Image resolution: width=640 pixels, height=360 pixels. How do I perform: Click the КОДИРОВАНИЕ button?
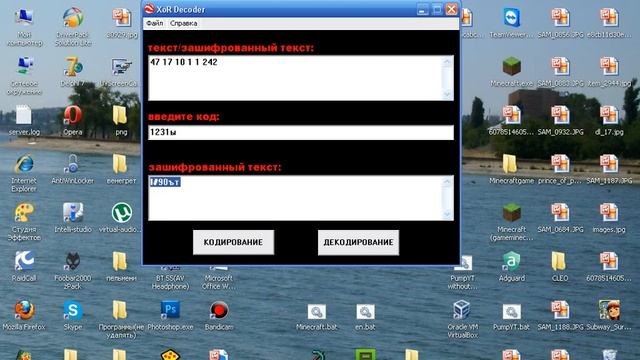click(x=233, y=242)
